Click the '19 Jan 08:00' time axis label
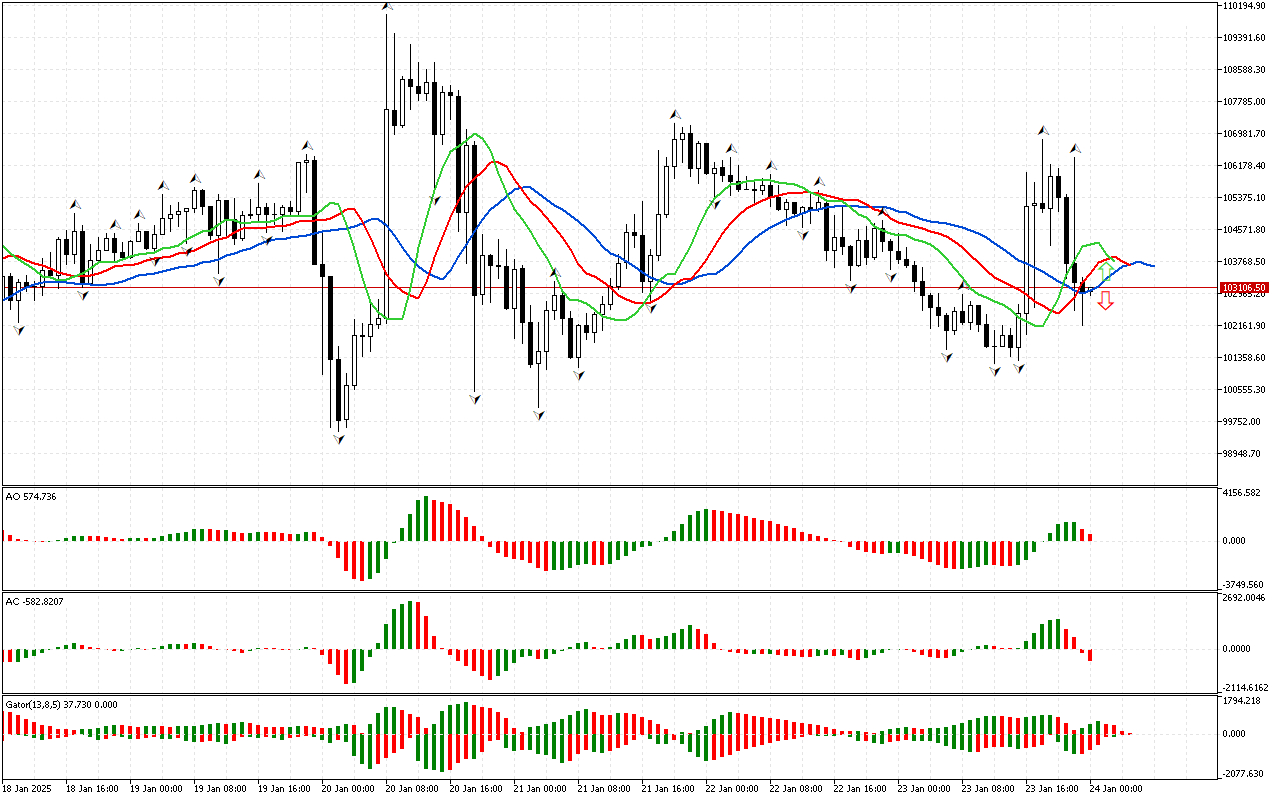This screenshot has height=800, width=1280. pos(220,789)
